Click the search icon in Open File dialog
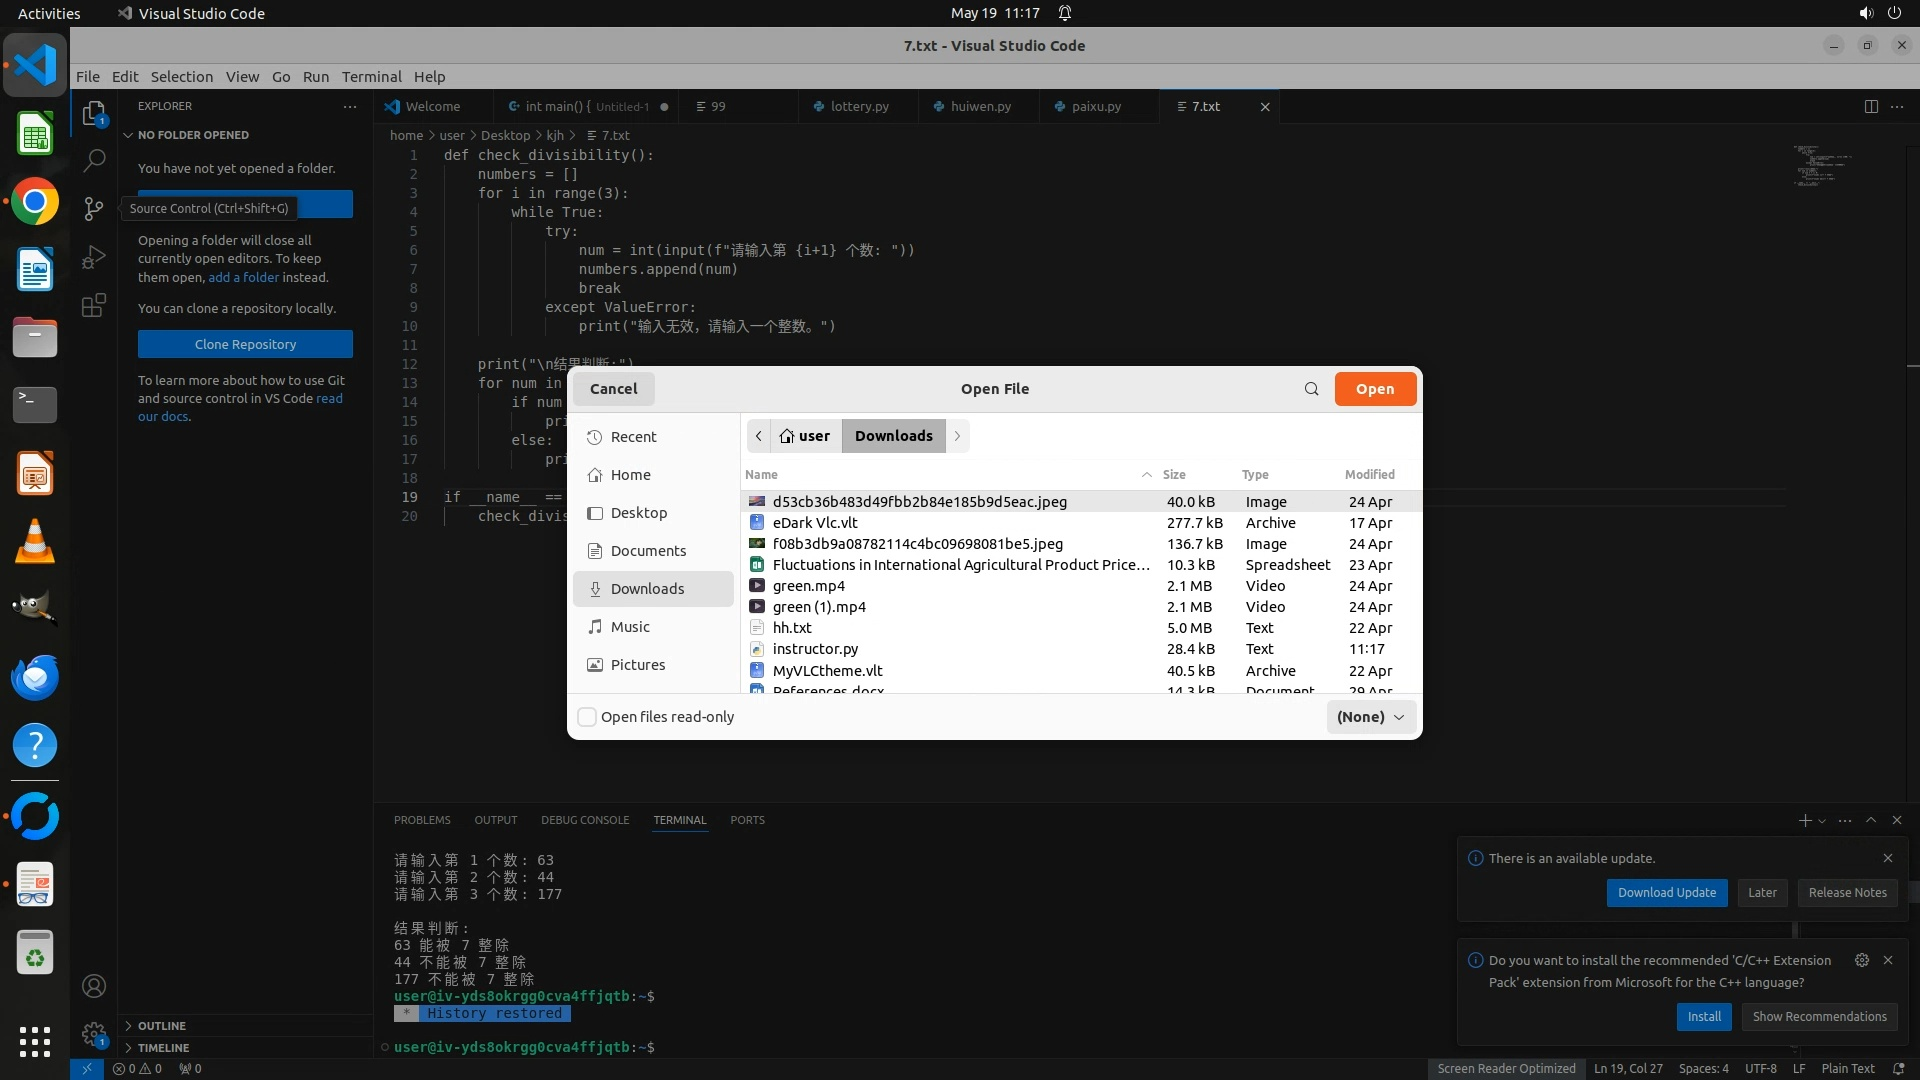The height and width of the screenshot is (1080, 1920). pos(1311,389)
